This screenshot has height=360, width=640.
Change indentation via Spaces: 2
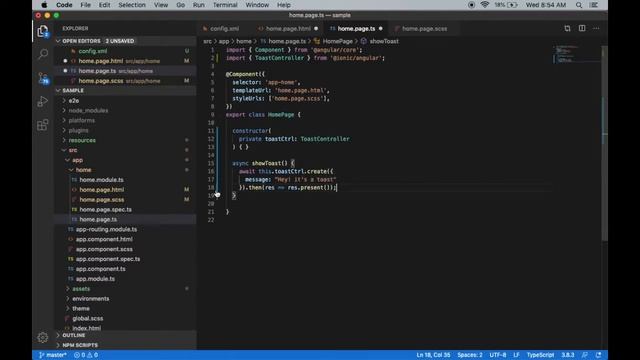coord(470,355)
